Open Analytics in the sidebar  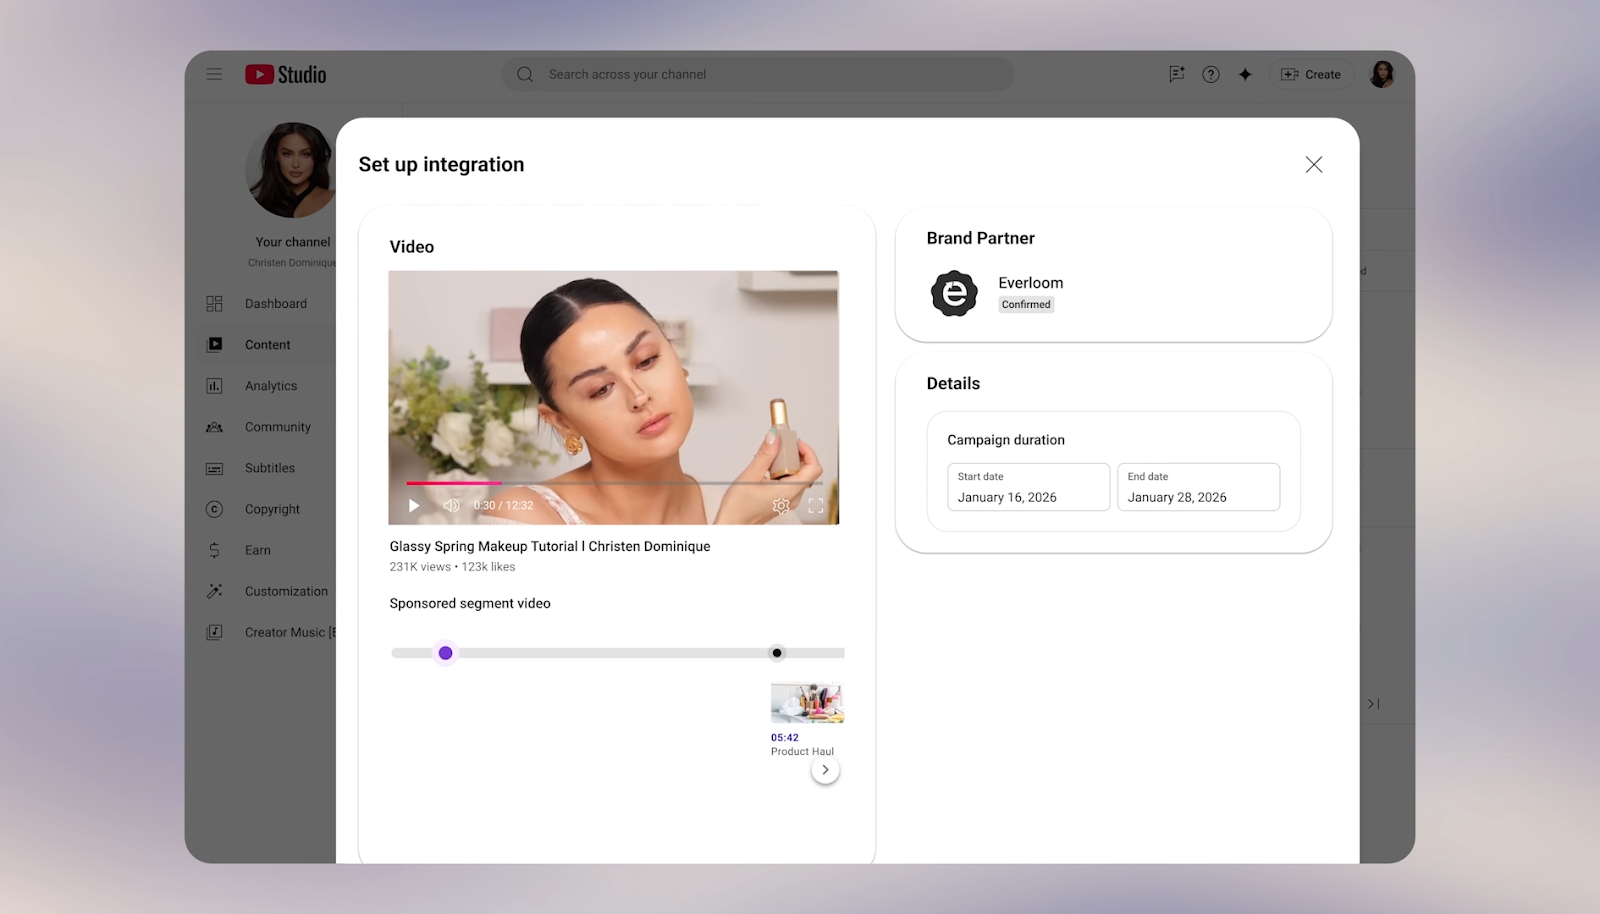tap(270, 386)
